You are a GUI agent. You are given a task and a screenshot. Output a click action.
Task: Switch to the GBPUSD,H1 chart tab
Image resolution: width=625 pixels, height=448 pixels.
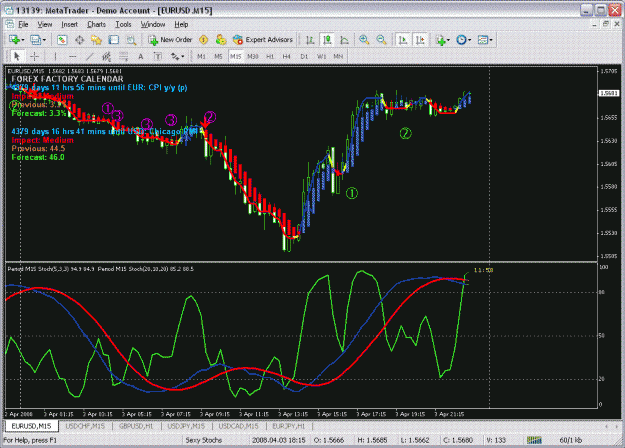coord(136,426)
